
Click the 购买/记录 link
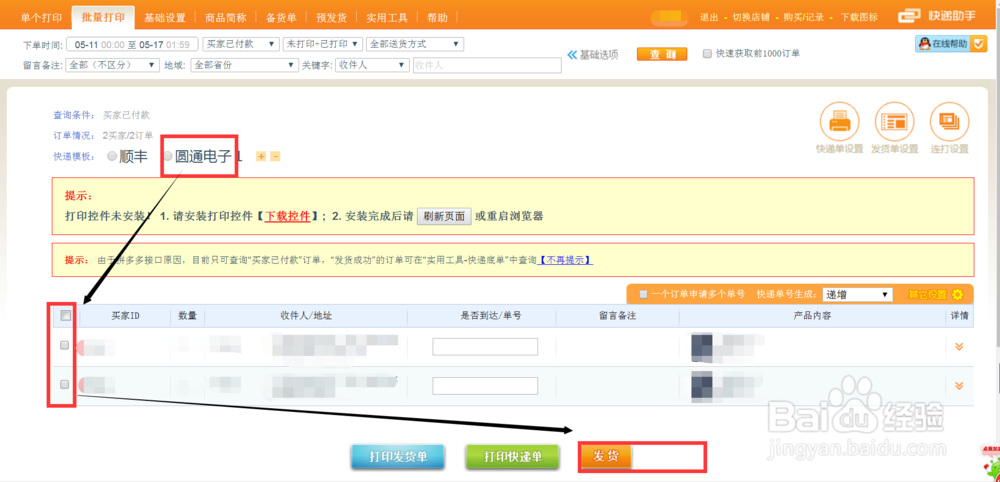802,17
